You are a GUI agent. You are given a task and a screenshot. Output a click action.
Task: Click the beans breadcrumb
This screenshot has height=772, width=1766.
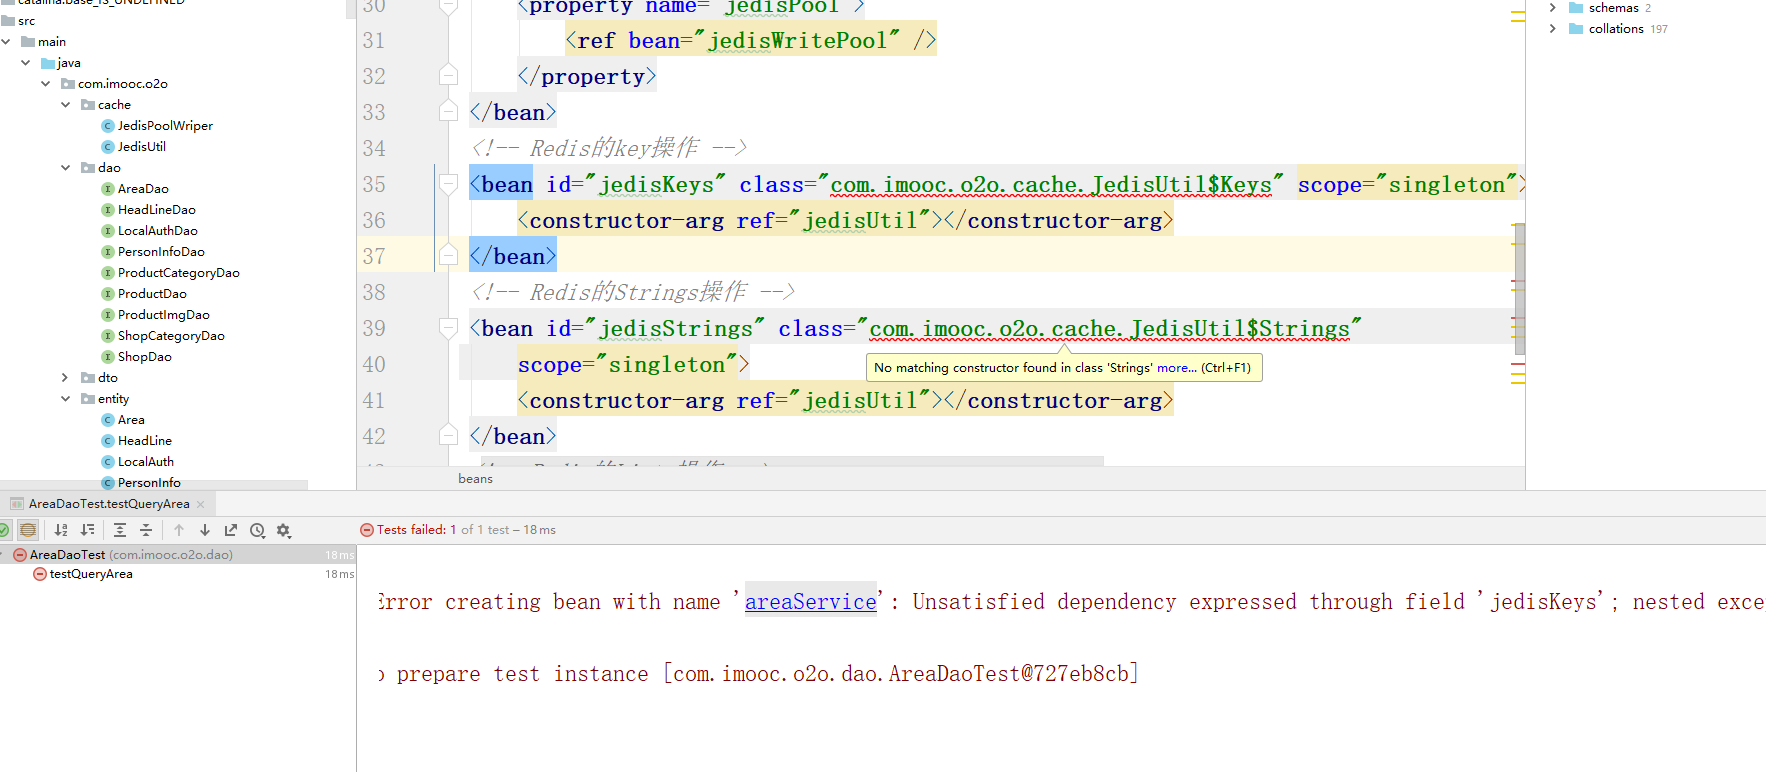pyautogui.click(x=475, y=479)
